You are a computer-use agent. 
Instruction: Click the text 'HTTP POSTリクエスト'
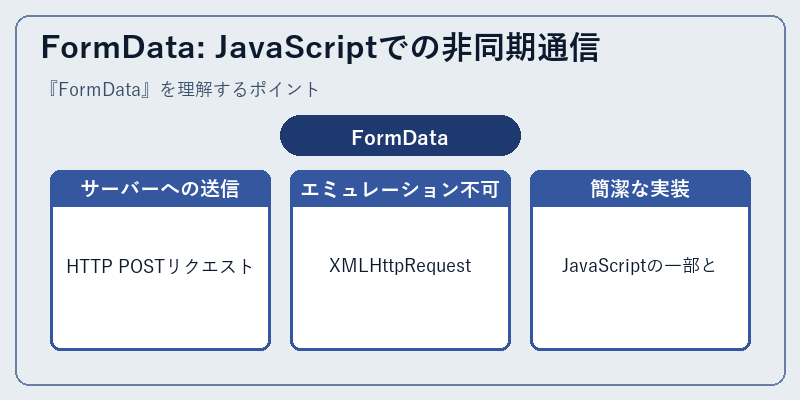[160, 266]
